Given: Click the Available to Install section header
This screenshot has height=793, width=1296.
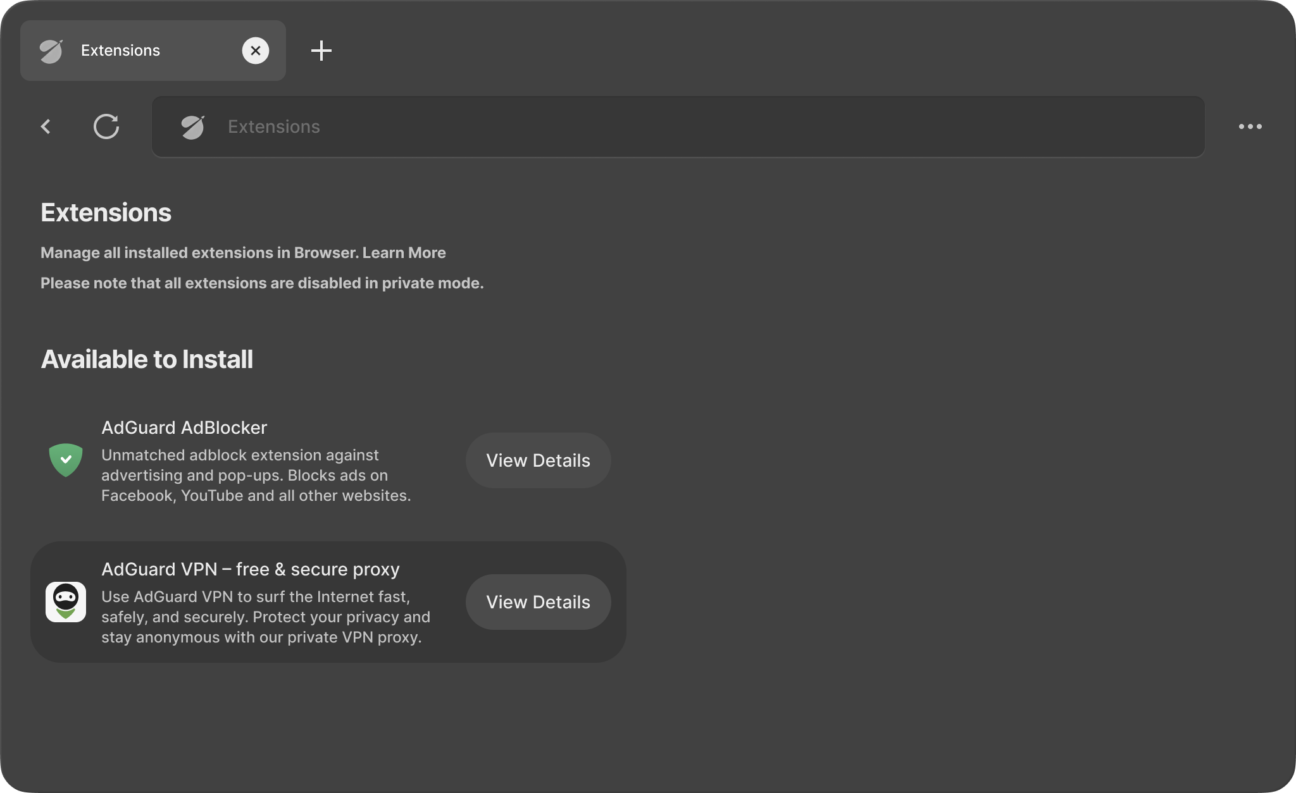Looking at the screenshot, I should 146,359.
